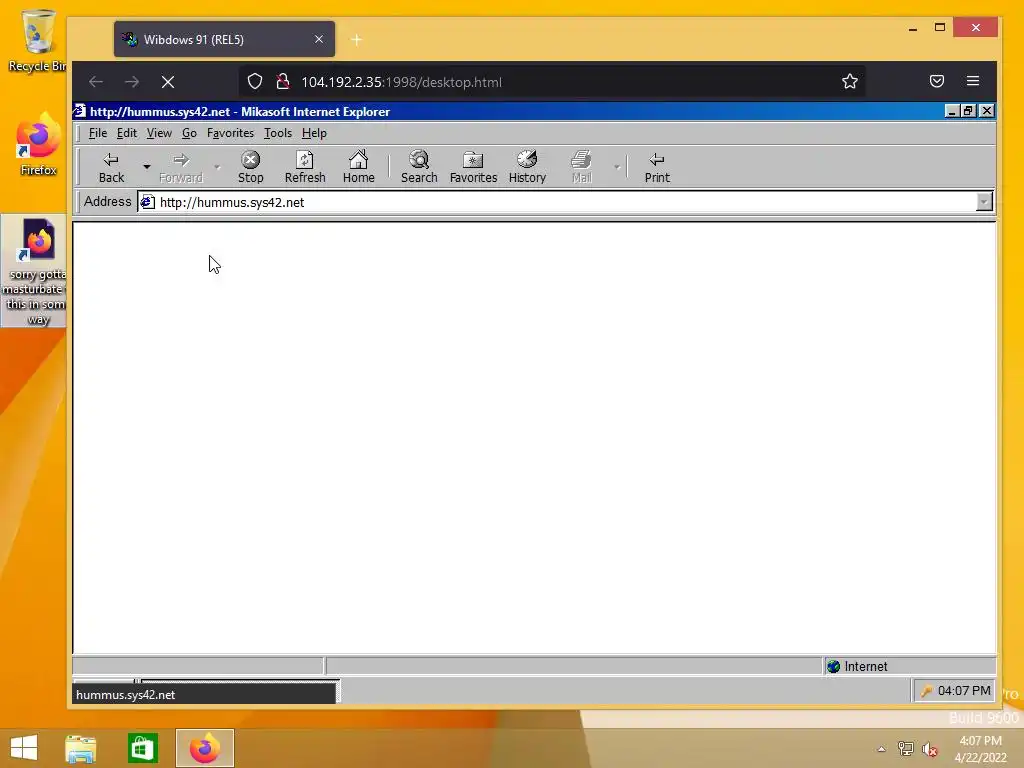Stop the page loading in Internet Explorer
The image size is (1024, 768).
(250, 167)
